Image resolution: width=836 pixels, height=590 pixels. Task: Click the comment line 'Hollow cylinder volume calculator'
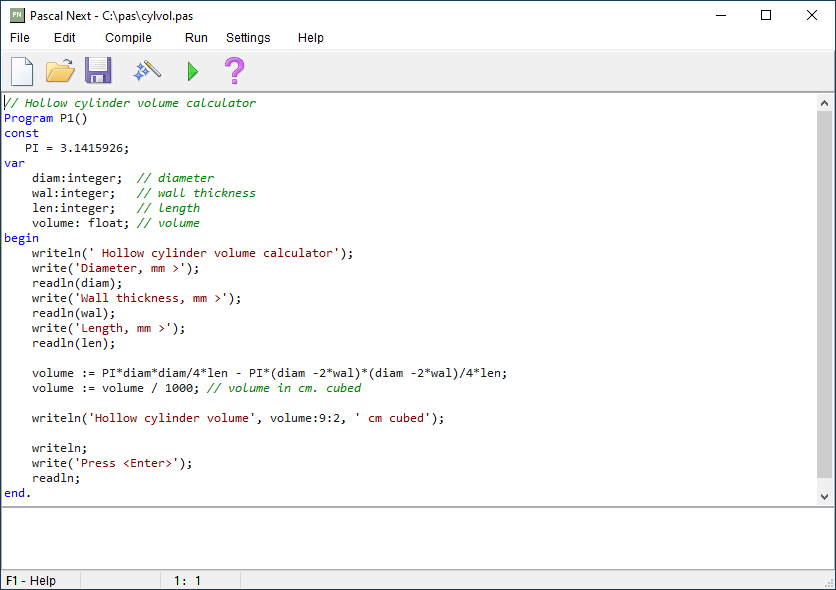coord(130,103)
